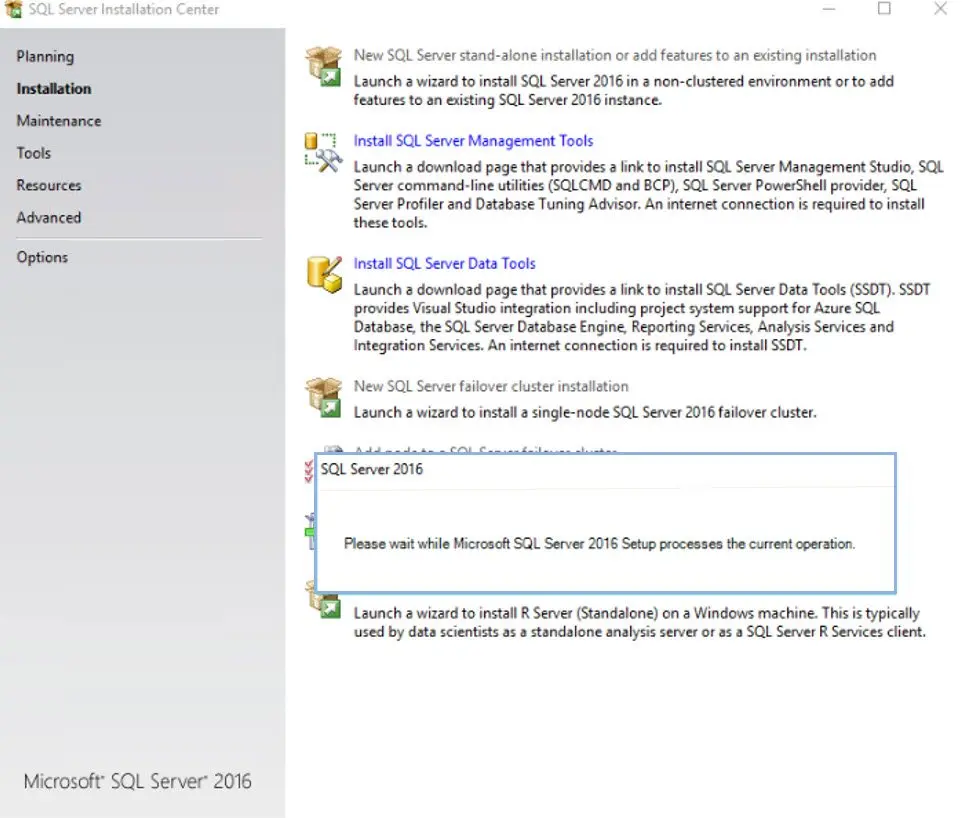Minimize the Installation Center window
Image resolution: width=965 pixels, height=818 pixels.
pyautogui.click(x=829, y=9)
